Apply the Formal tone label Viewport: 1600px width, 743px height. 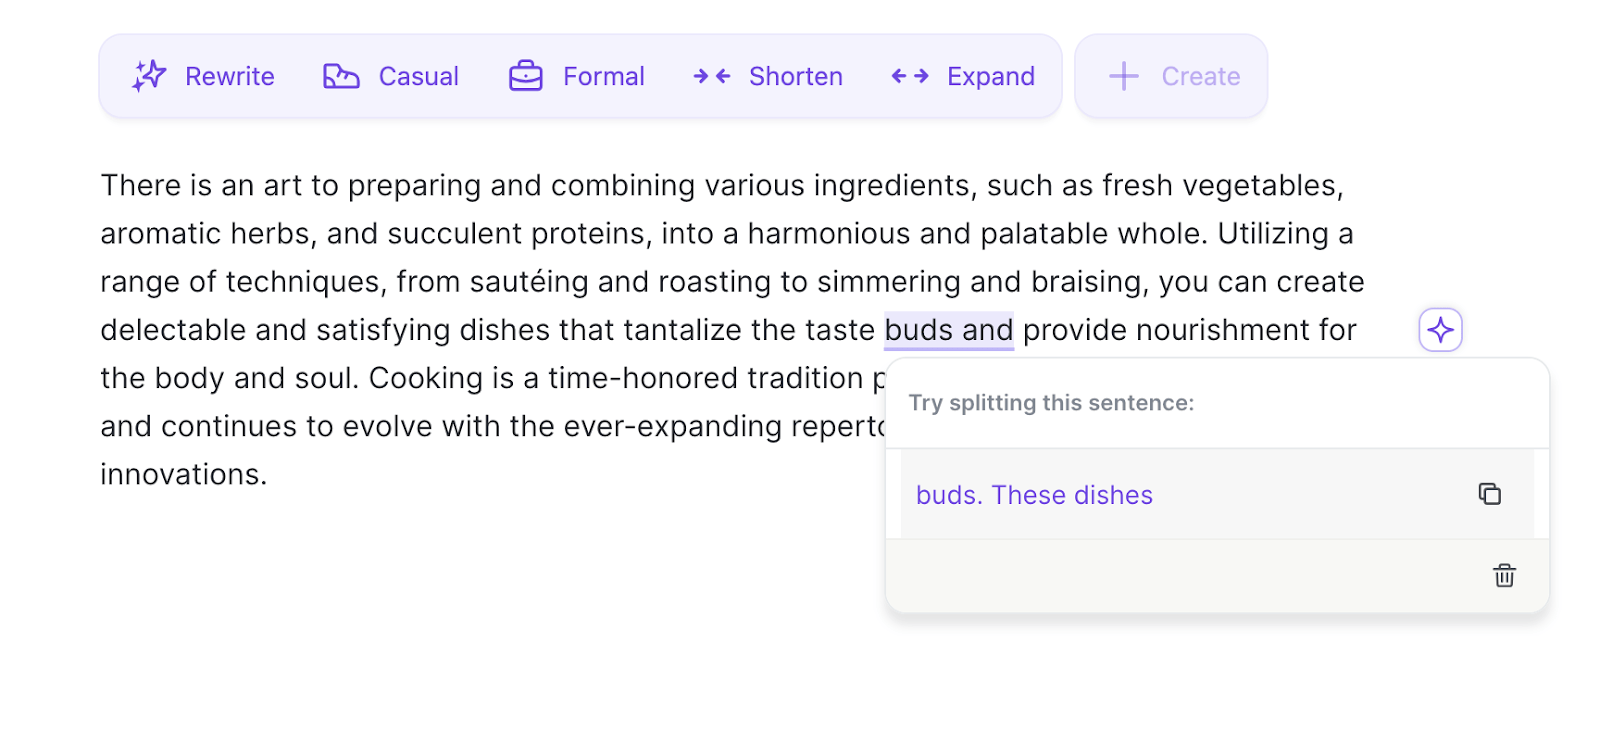point(604,76)
